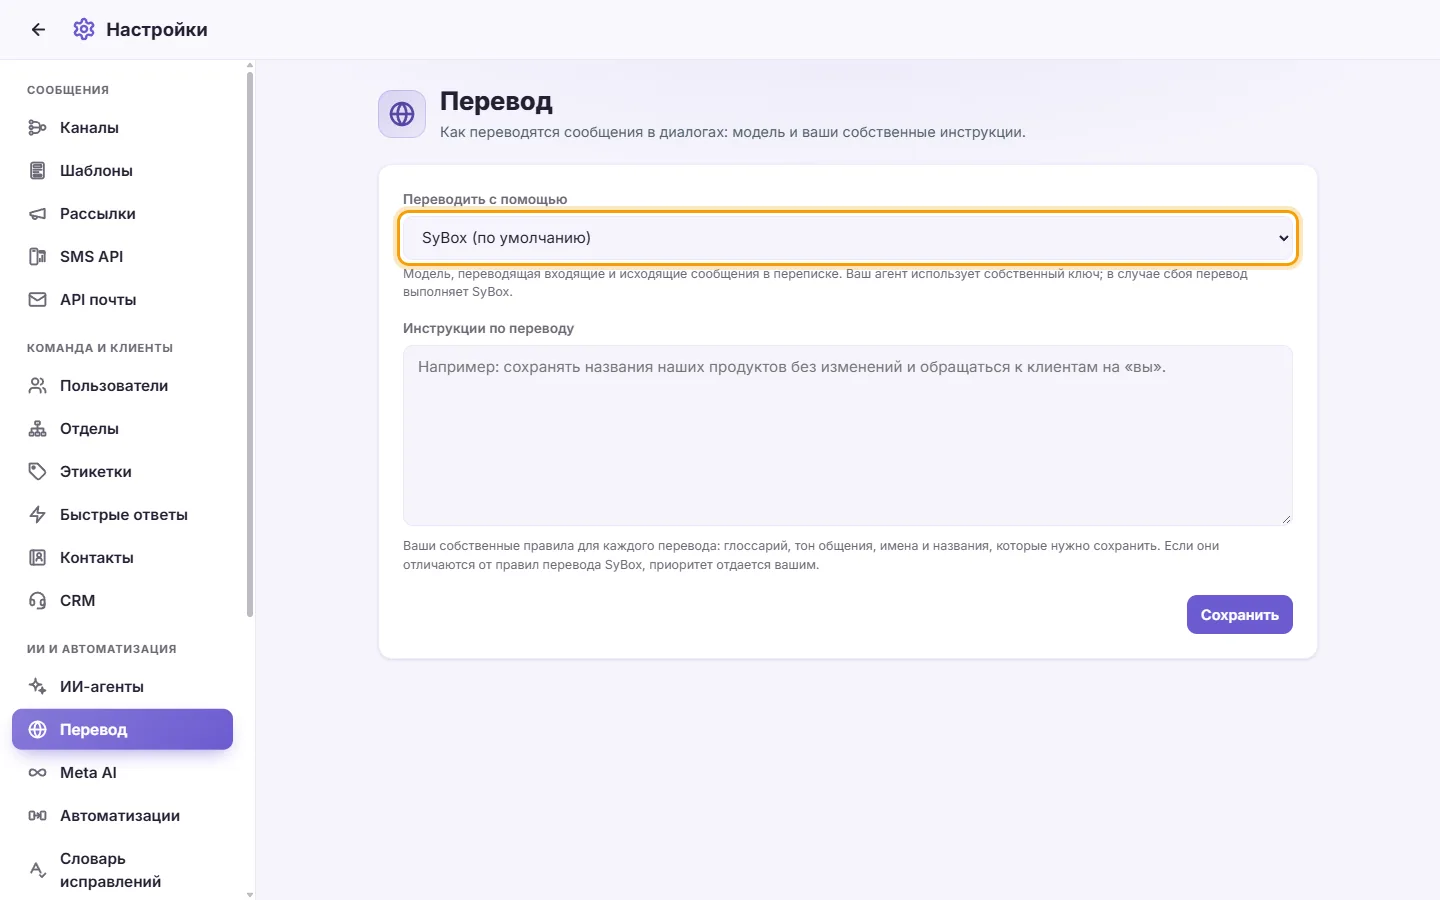The width and height of the screenshot is (1440, 900).
Task: Click the Шаблоны sidebar icon
Action: [38, 171]
